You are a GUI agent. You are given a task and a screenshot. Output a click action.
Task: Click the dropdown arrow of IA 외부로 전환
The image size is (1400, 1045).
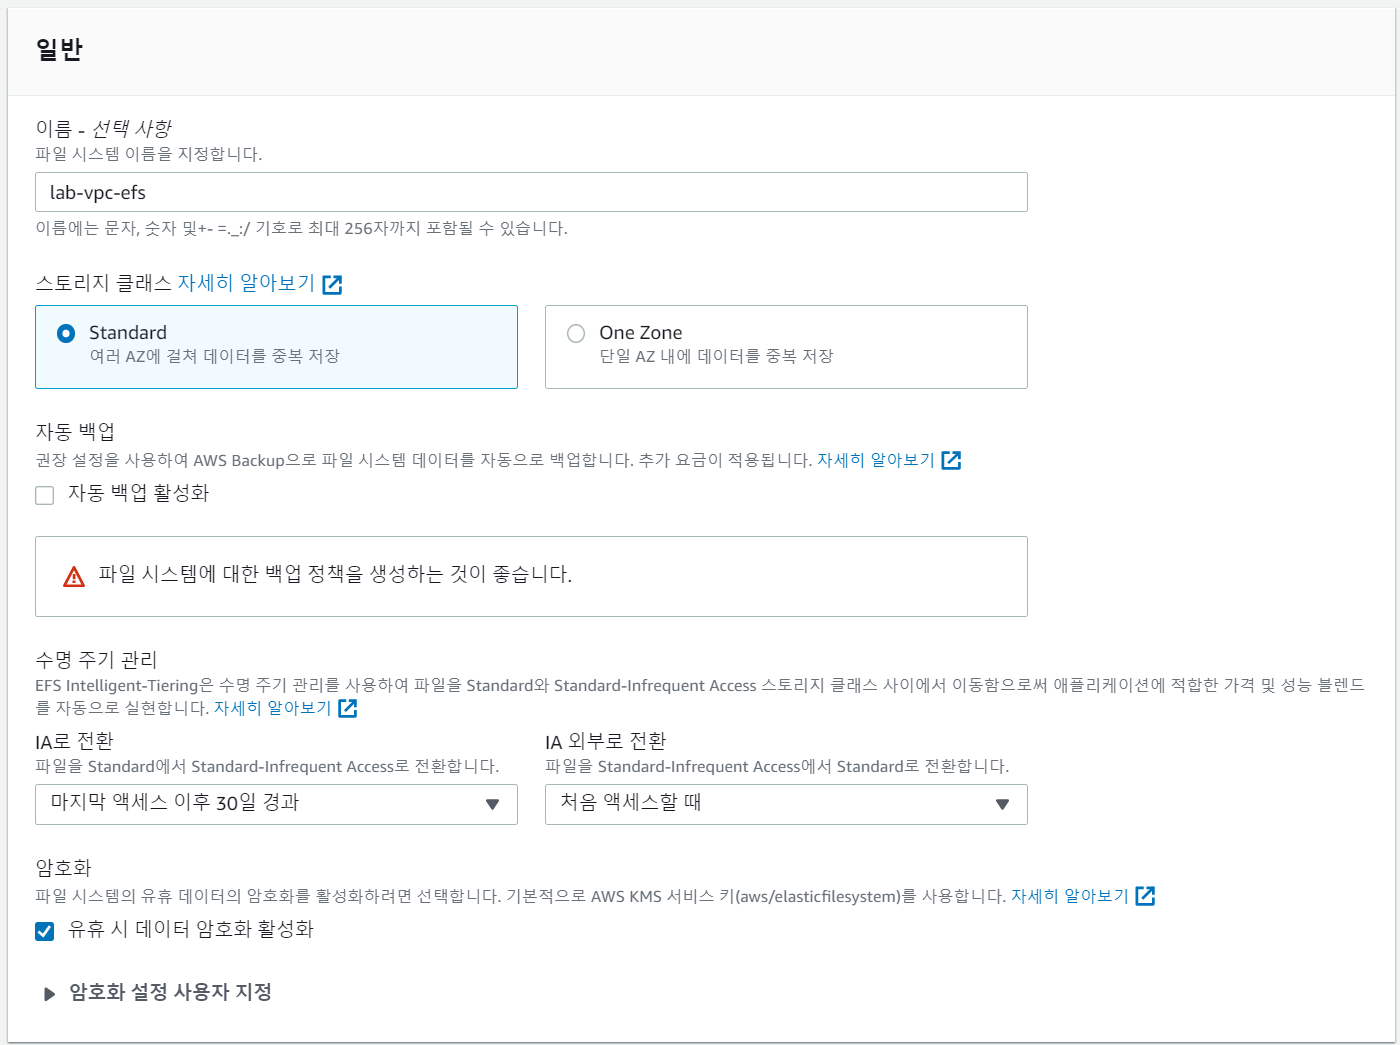click(x=1001, y=804)
